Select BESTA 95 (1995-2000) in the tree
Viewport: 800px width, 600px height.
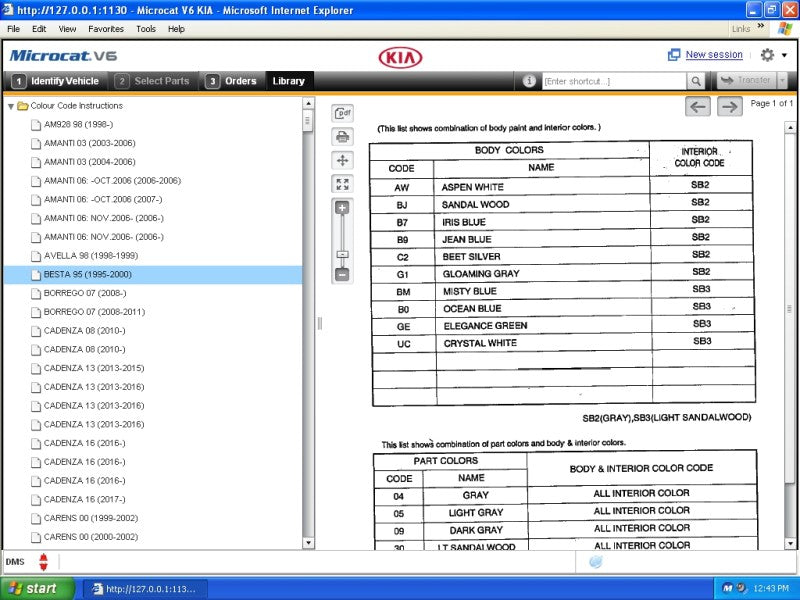(90, 276)
